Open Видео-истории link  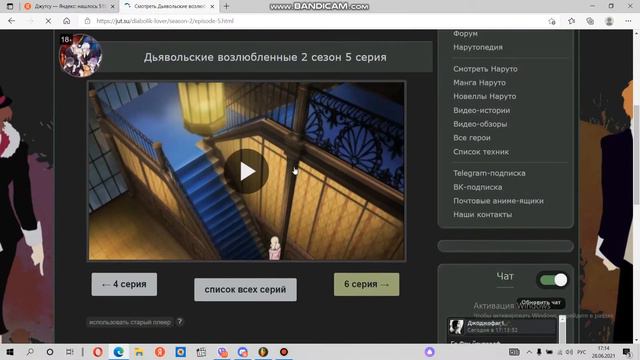click(482, 111)
